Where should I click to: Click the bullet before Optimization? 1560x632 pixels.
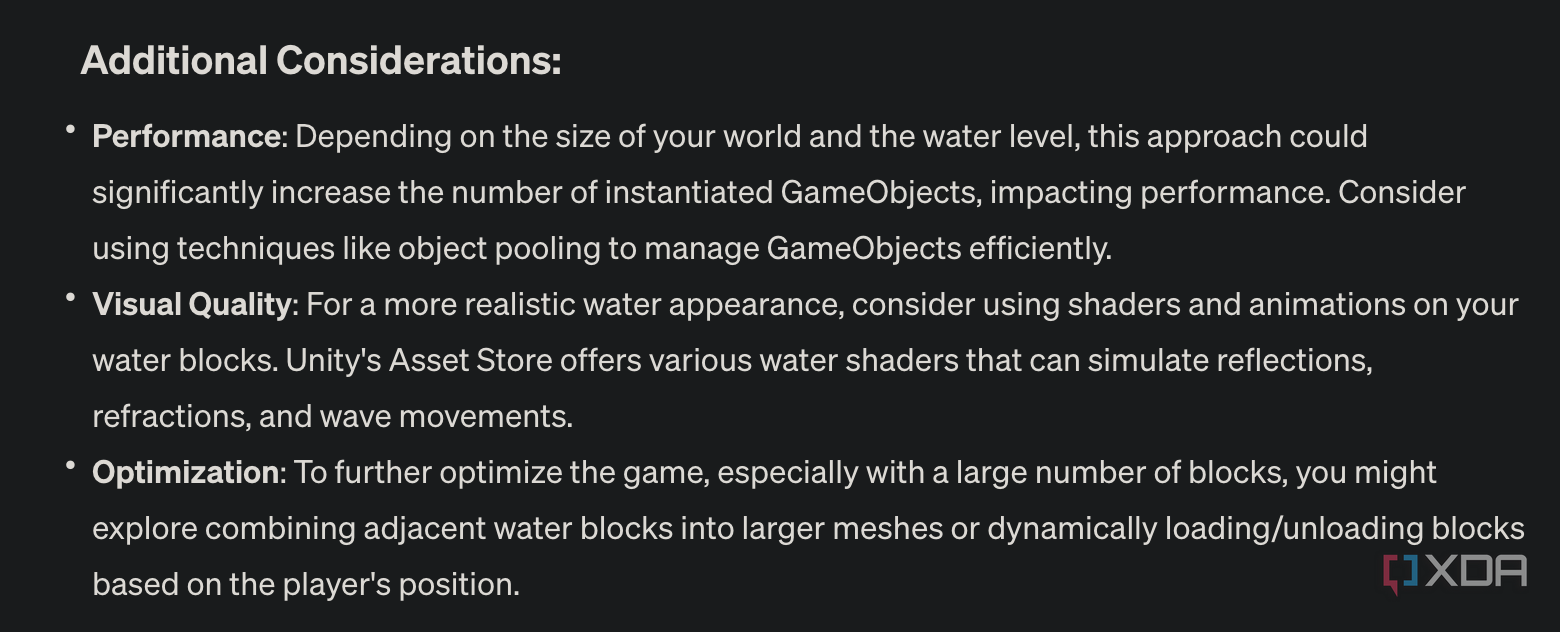(70, 466)
